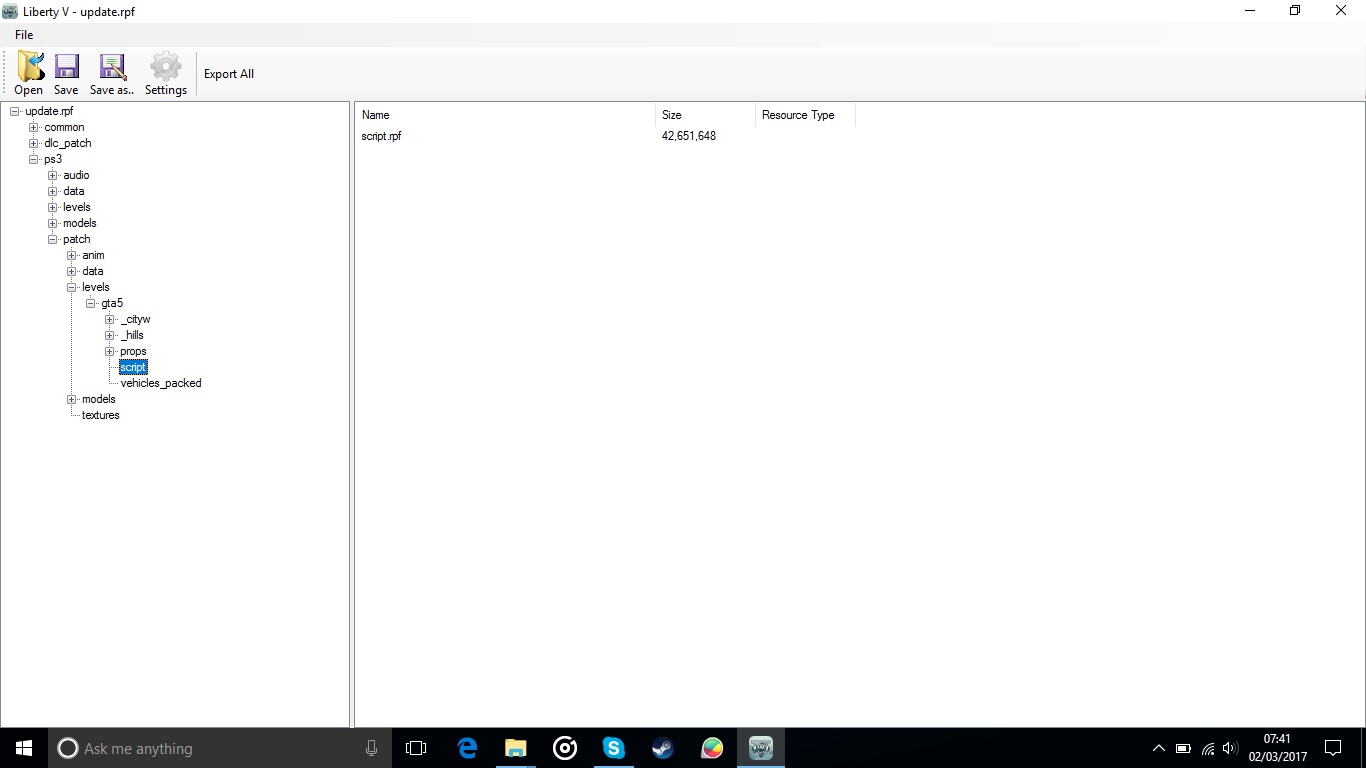Collapse the ps3 folder node

tap(34, 159)
